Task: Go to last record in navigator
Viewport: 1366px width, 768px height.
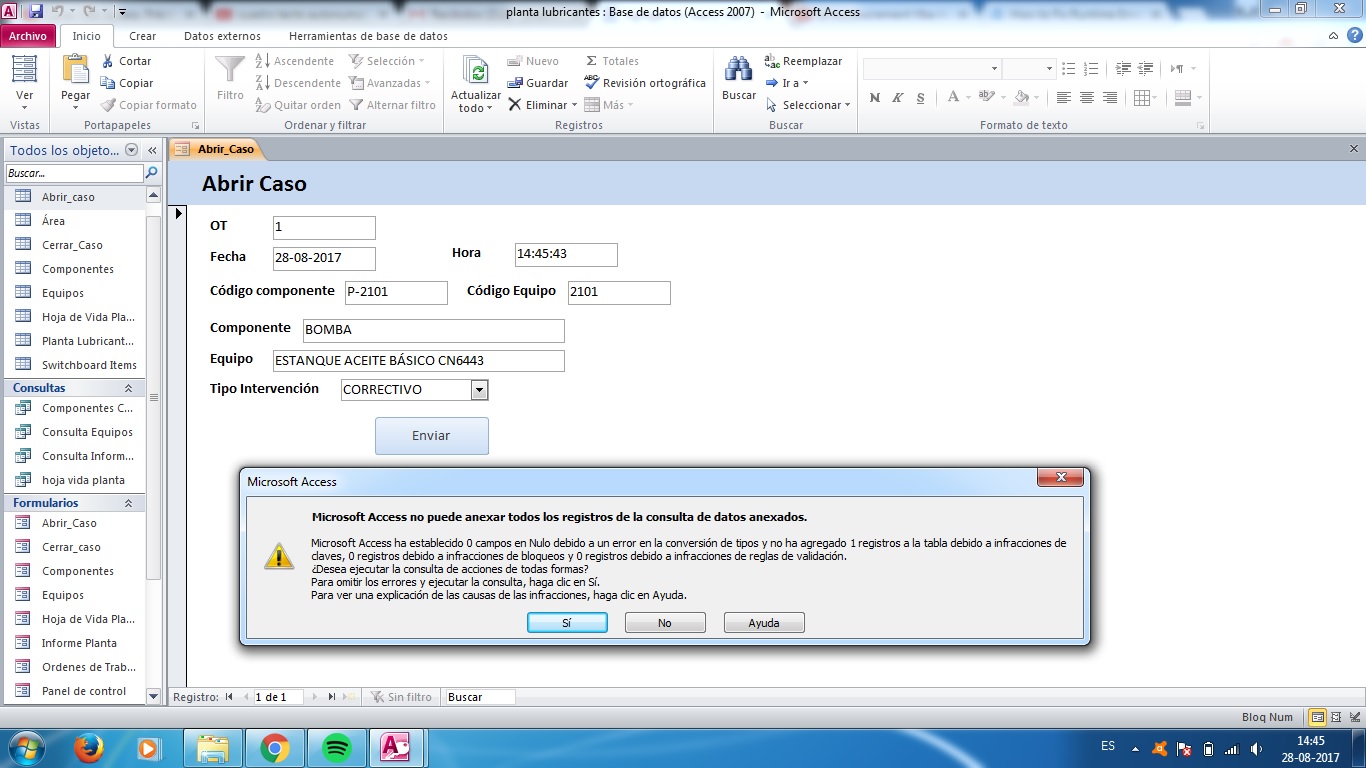Action: (332, 697)
